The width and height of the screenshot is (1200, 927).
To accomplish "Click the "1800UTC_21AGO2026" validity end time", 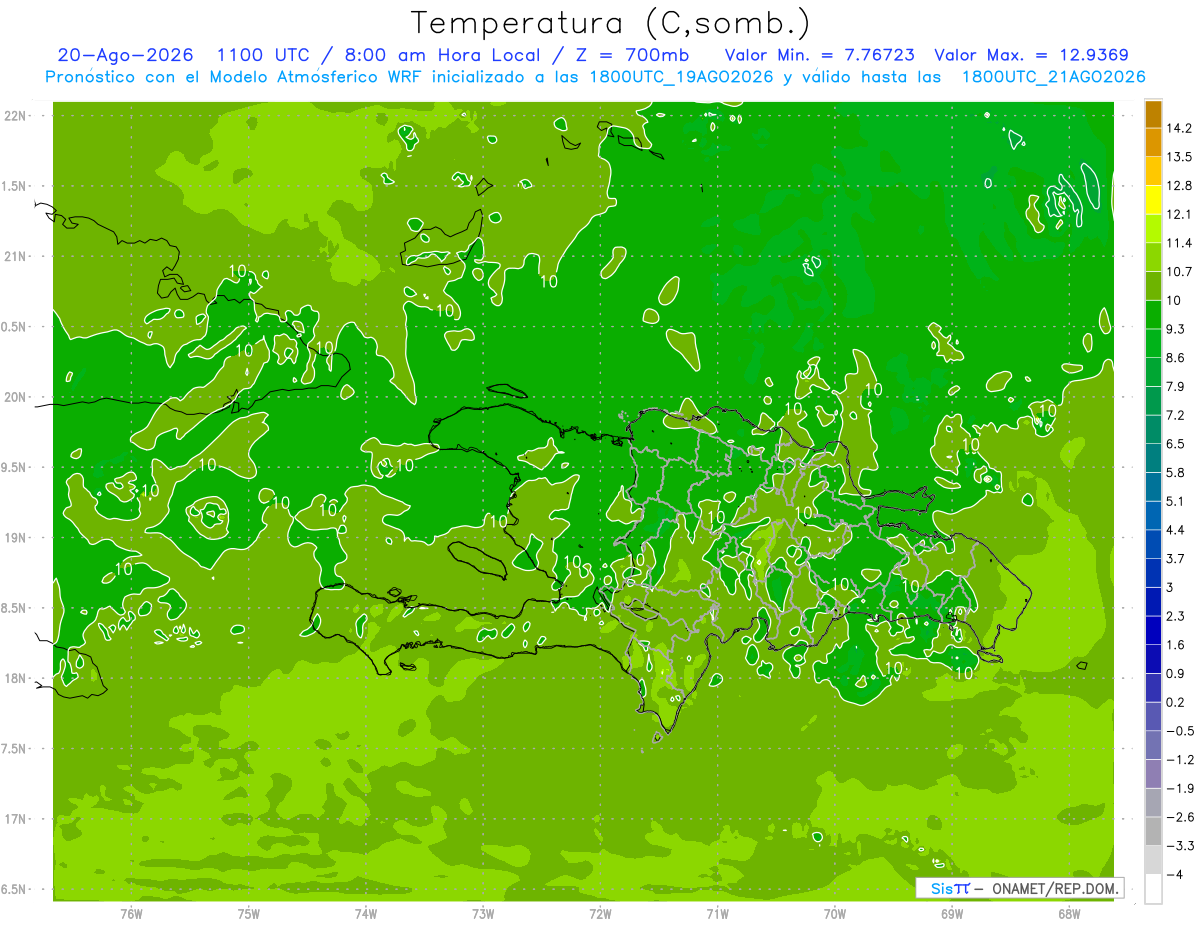I will [x=1052, y=77].
